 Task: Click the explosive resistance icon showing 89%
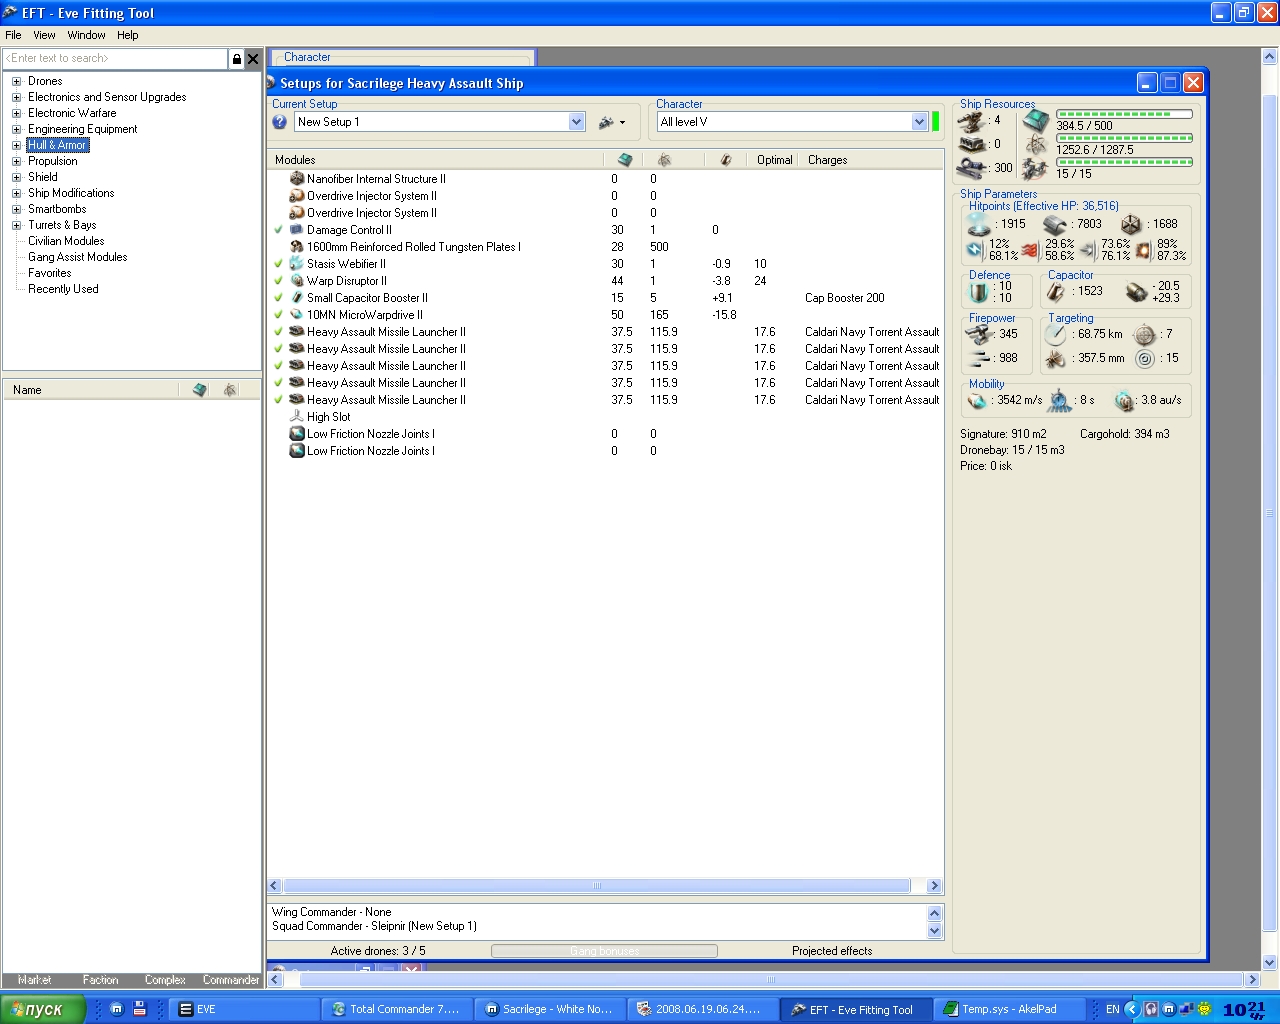(1143, 249)
